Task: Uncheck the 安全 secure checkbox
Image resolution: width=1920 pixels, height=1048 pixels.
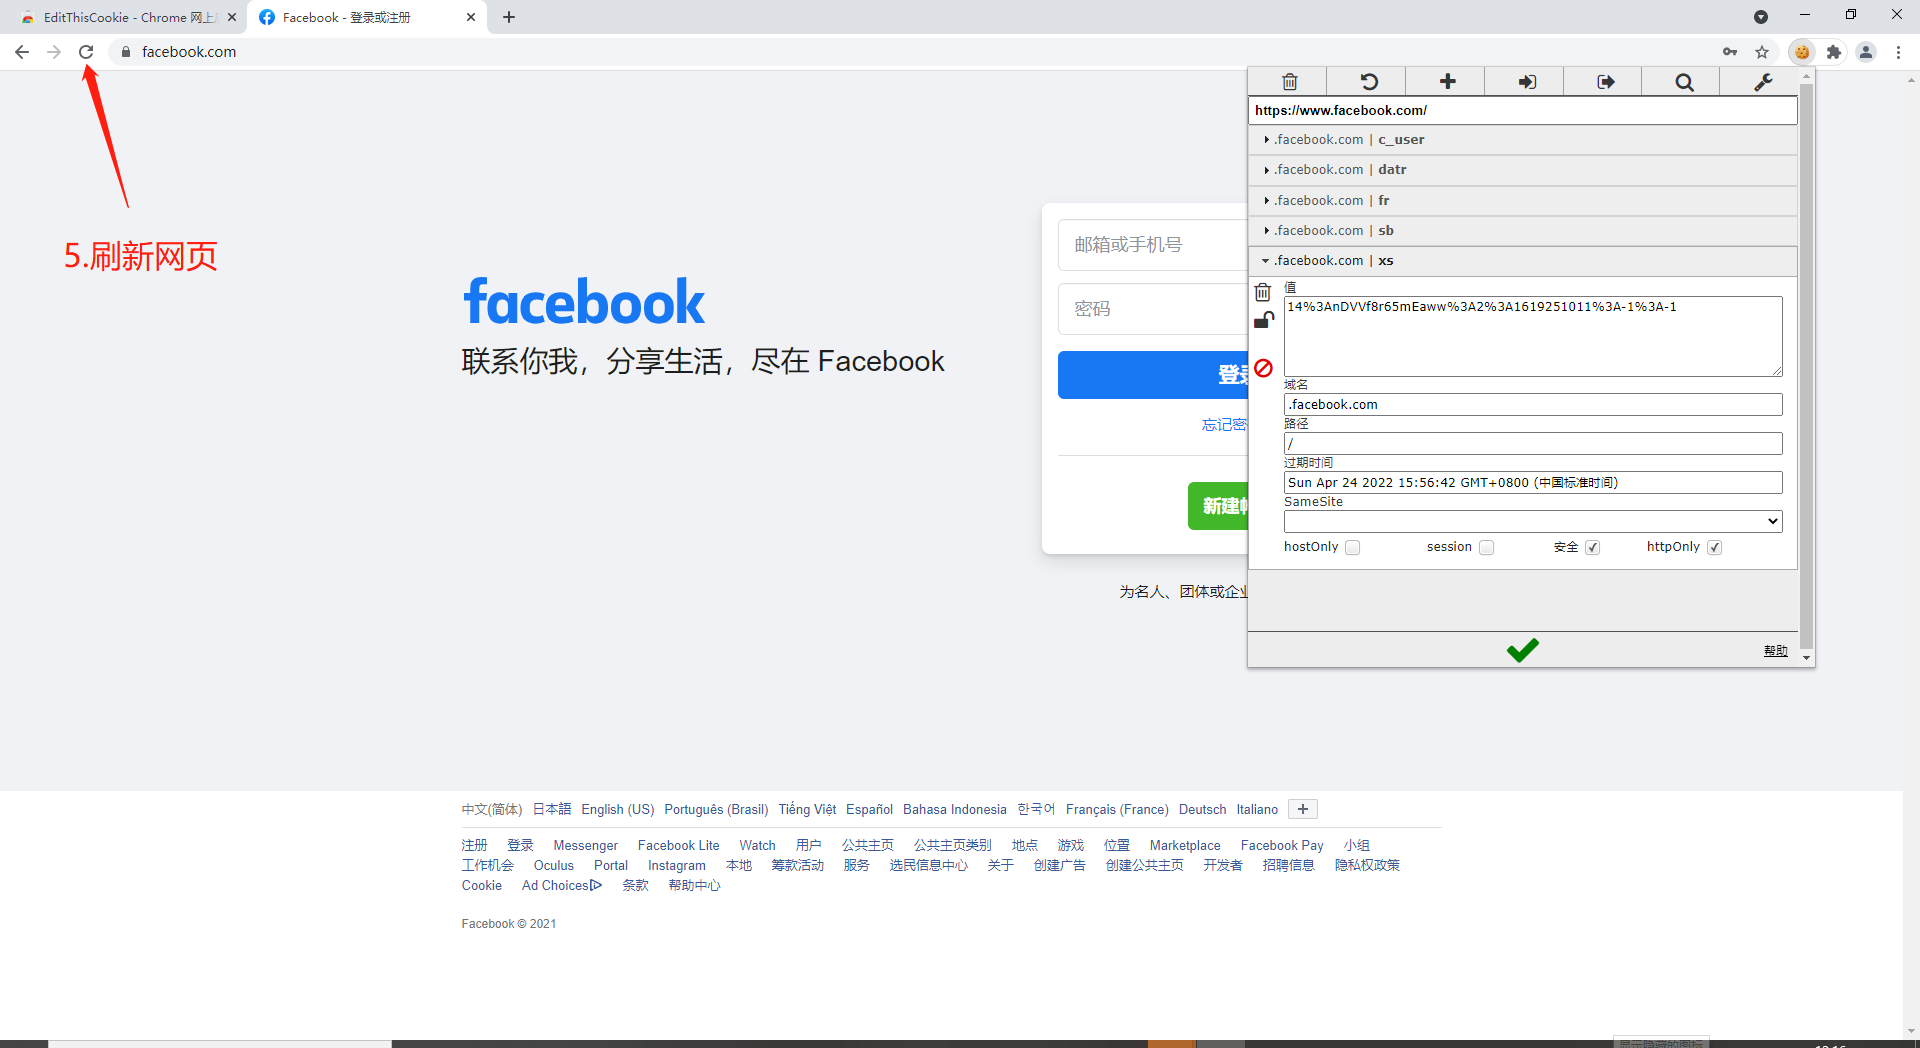Action: 1592,547
